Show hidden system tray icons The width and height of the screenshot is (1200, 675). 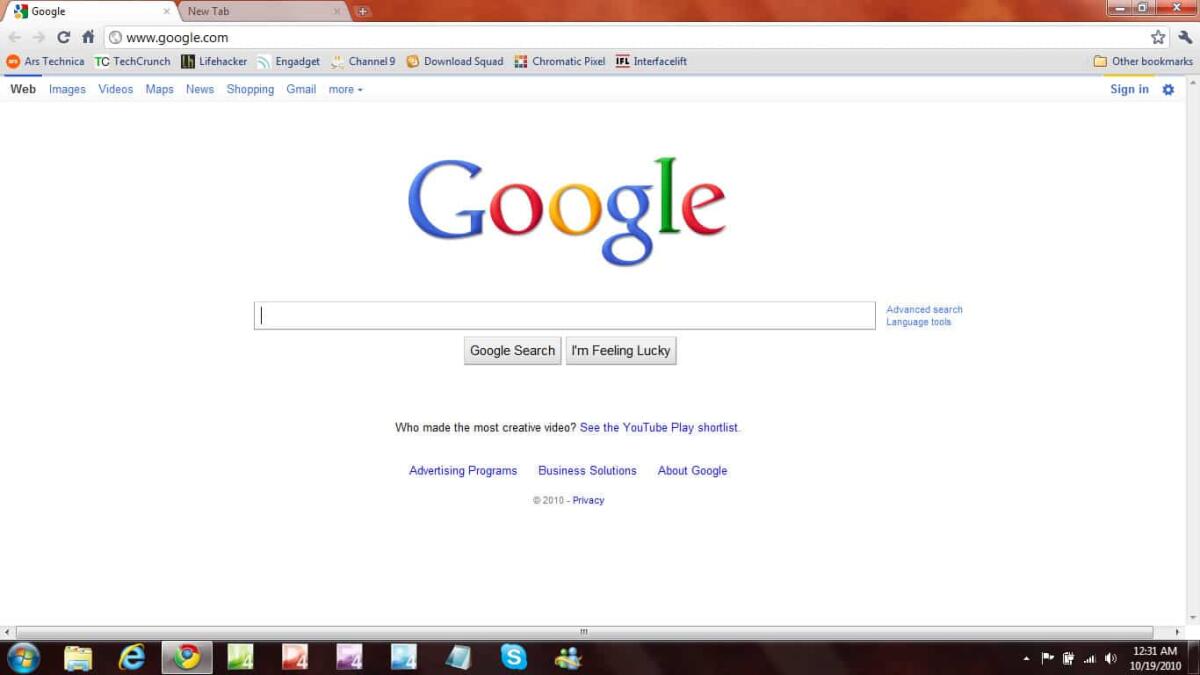(1026, 658)
